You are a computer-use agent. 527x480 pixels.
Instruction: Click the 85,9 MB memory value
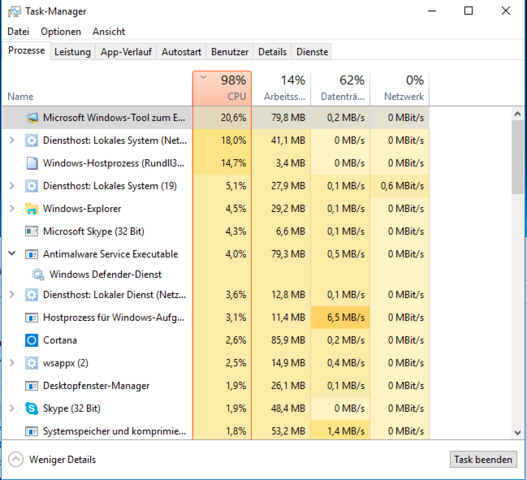[x=288, y=340]
